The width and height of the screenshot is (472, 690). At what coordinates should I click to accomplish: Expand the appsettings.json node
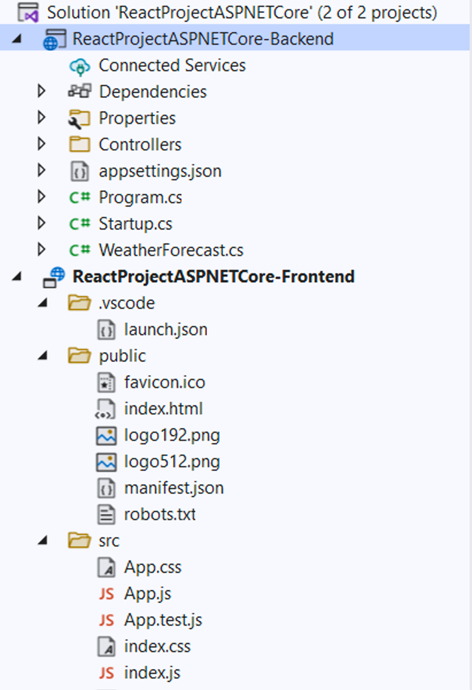(x=42, y=170)
